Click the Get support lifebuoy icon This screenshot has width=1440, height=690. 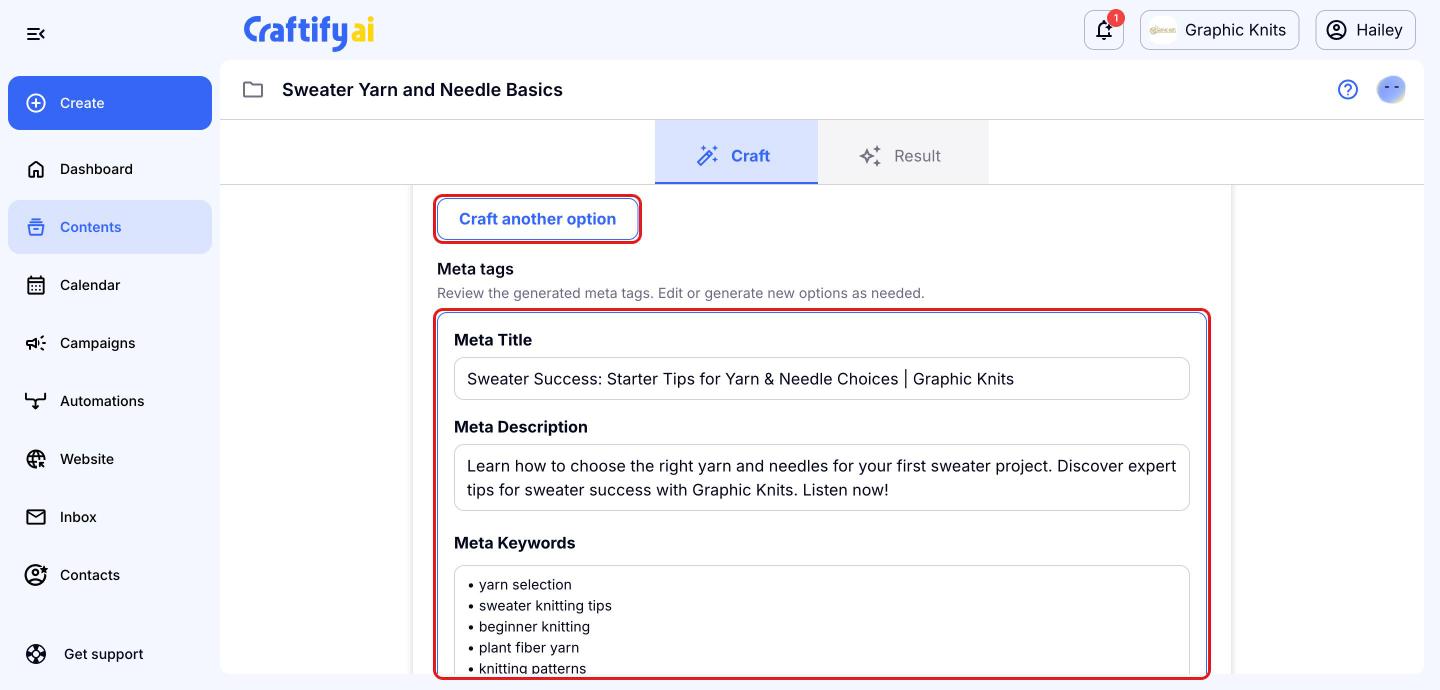36,654
